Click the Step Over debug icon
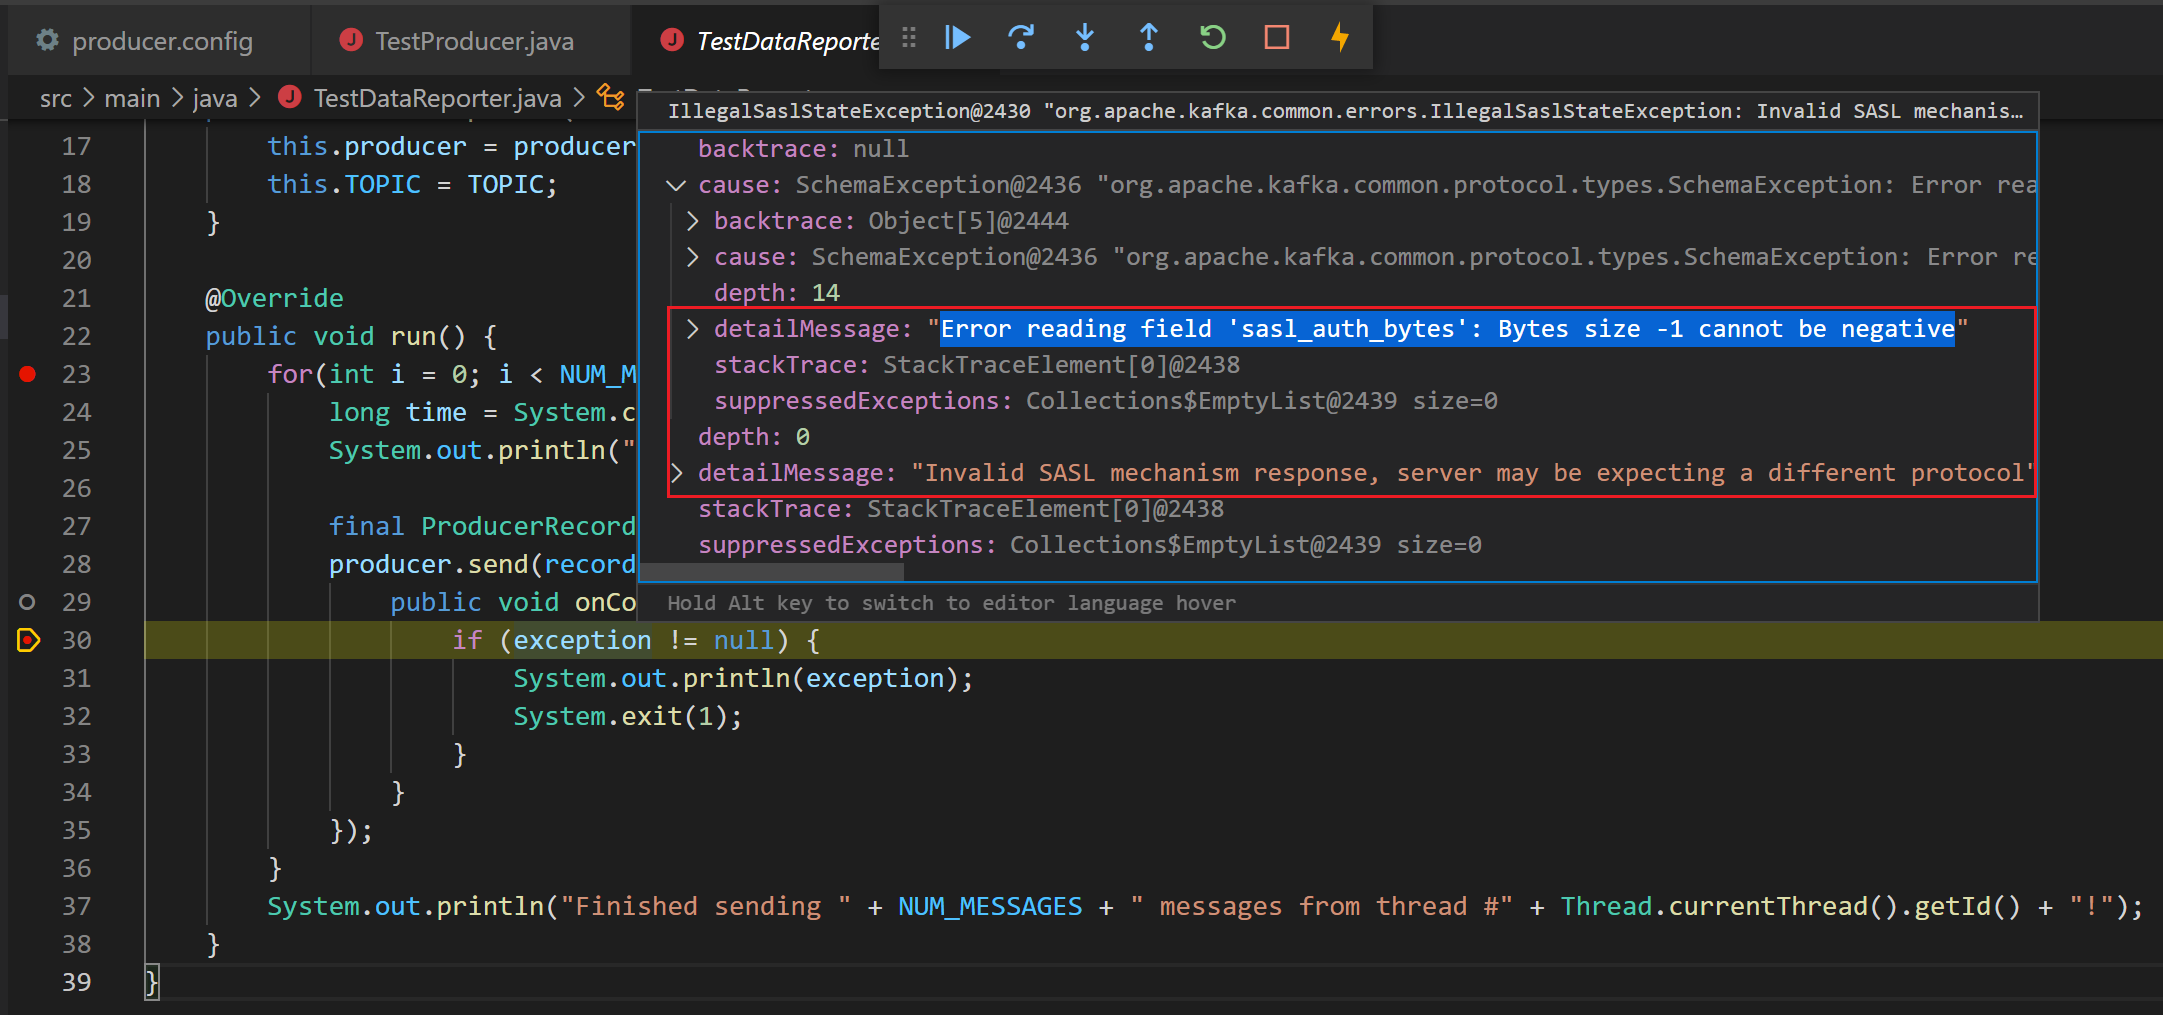The width and height of the screenshot is (2163, 1015). pos(1021,38)
